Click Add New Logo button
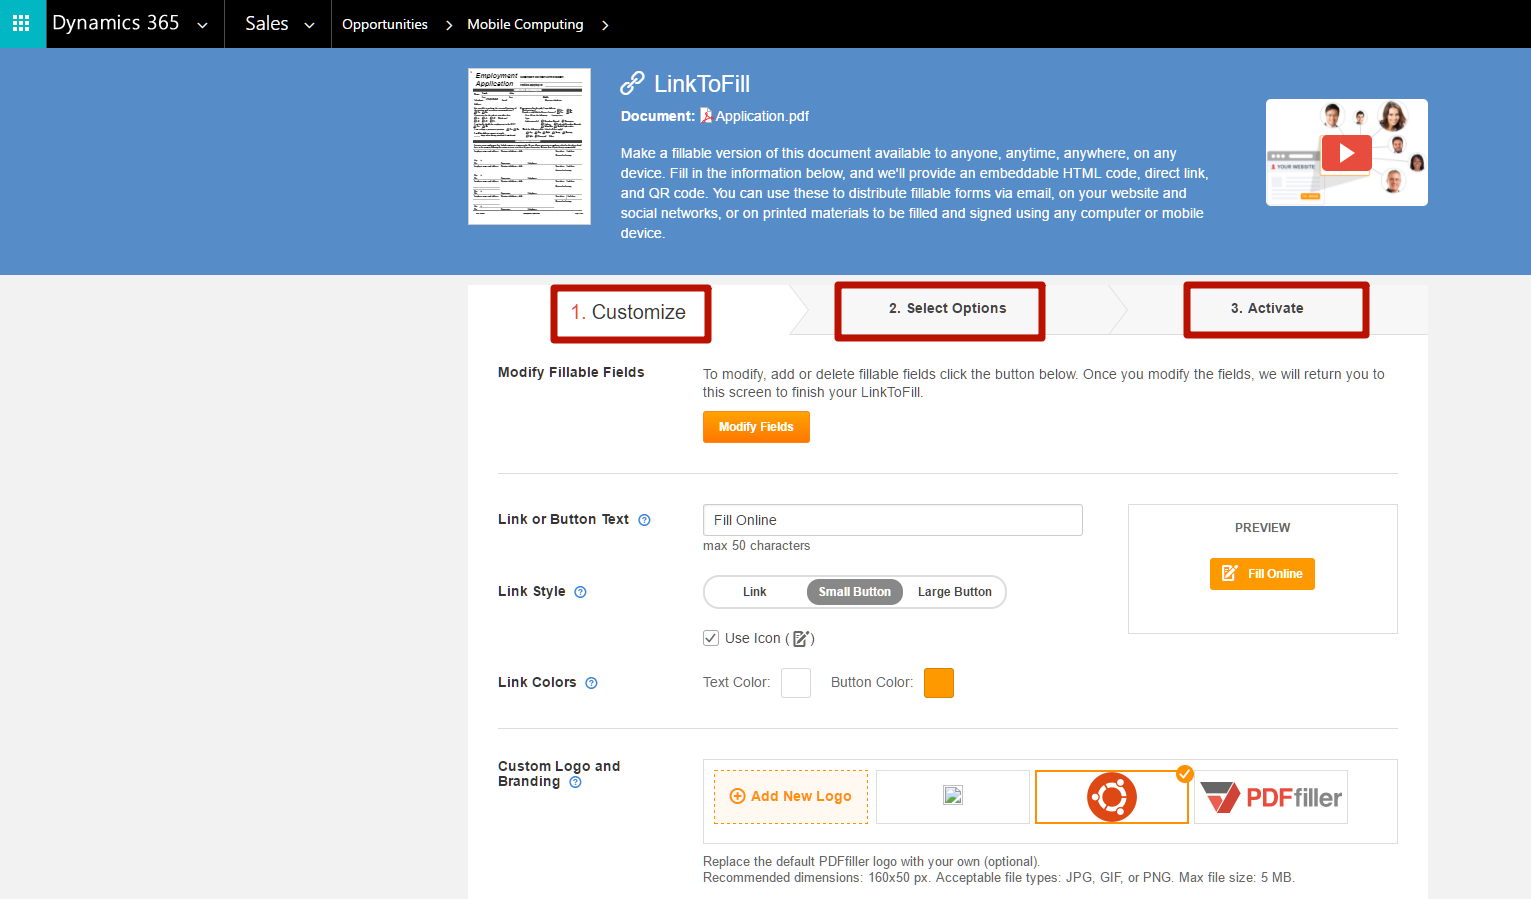The height and width of the screenshot is (899, 1531). 791,797
